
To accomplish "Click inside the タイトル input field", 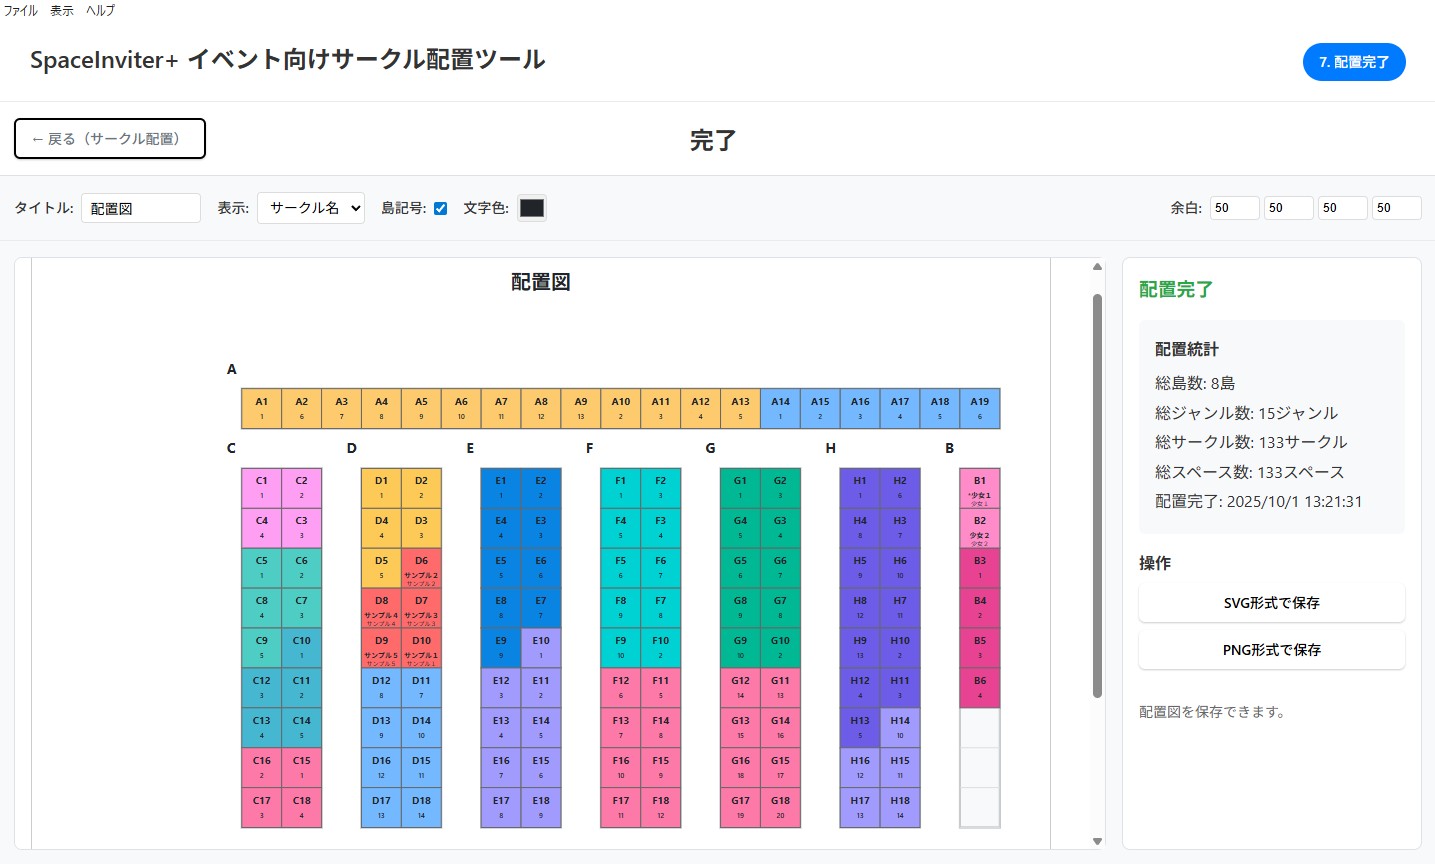I will click(x=140, y=207).
